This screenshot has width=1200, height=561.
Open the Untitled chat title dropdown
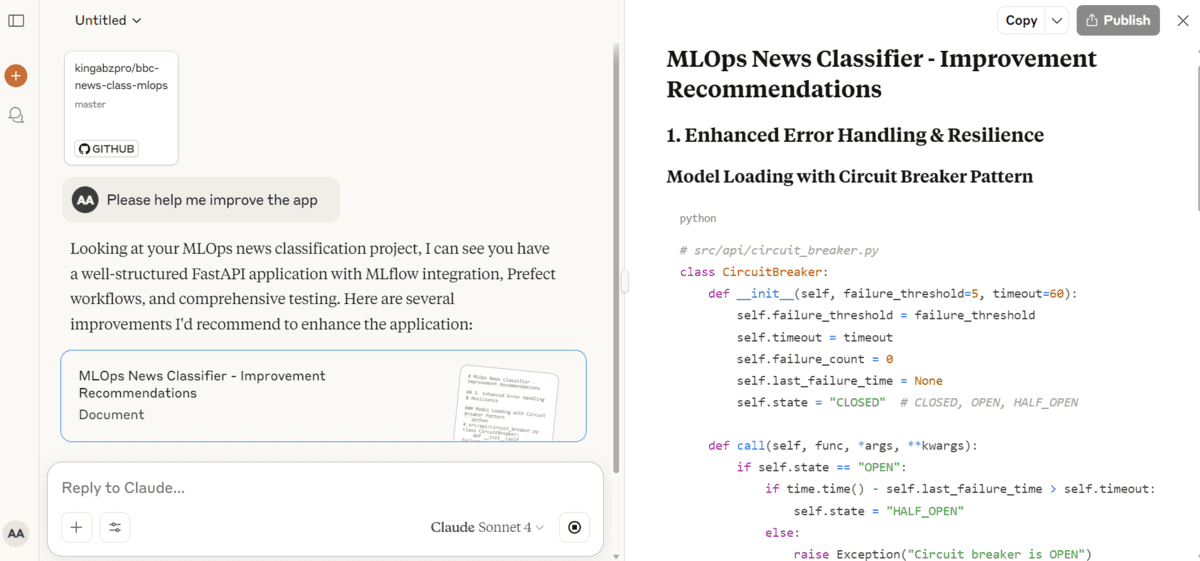tap(108, 20)
